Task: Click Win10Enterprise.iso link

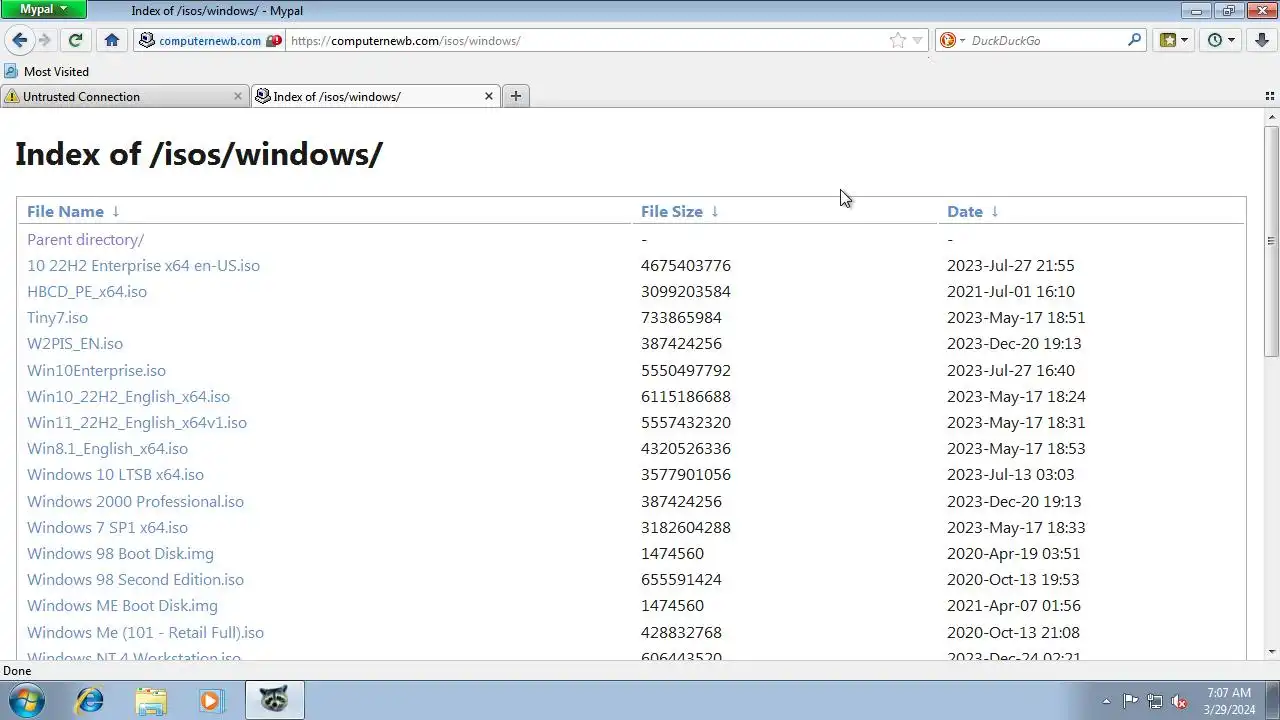Action: point(96,370)
